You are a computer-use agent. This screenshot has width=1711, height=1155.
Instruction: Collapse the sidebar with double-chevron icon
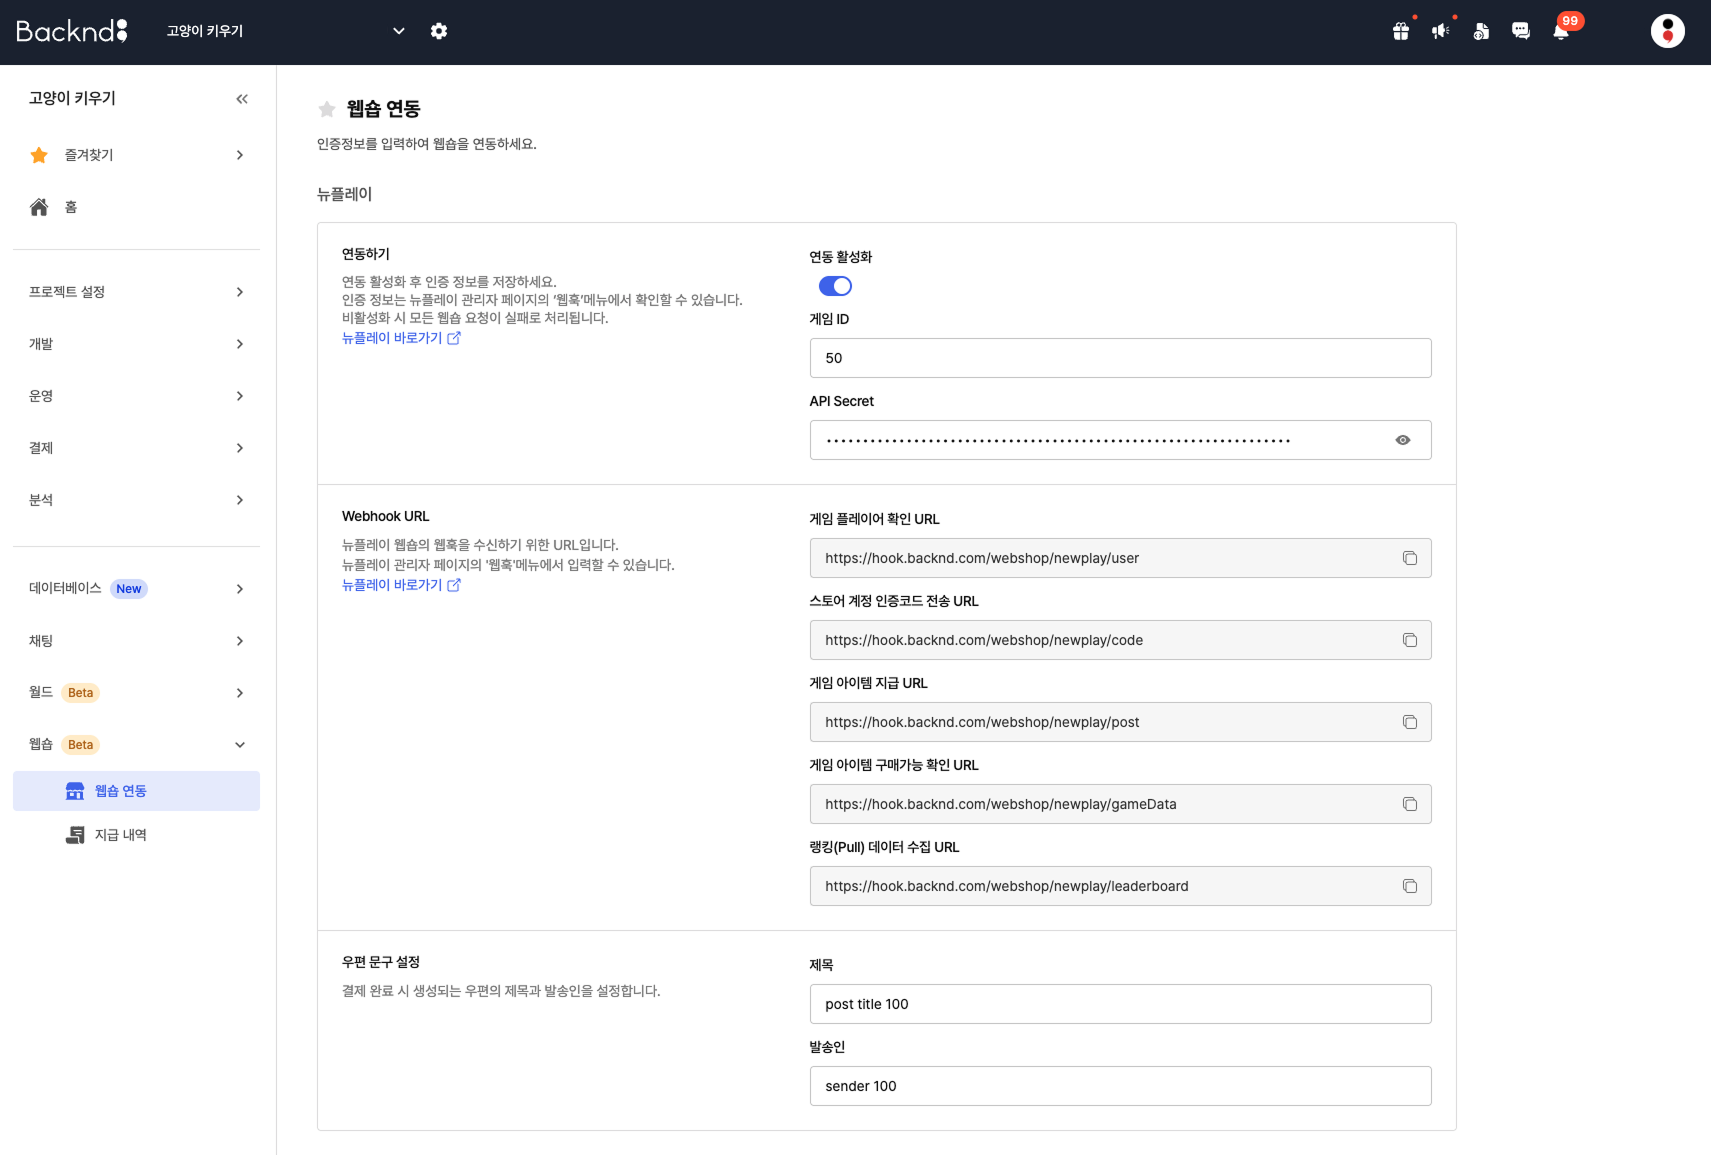[242, 99]
